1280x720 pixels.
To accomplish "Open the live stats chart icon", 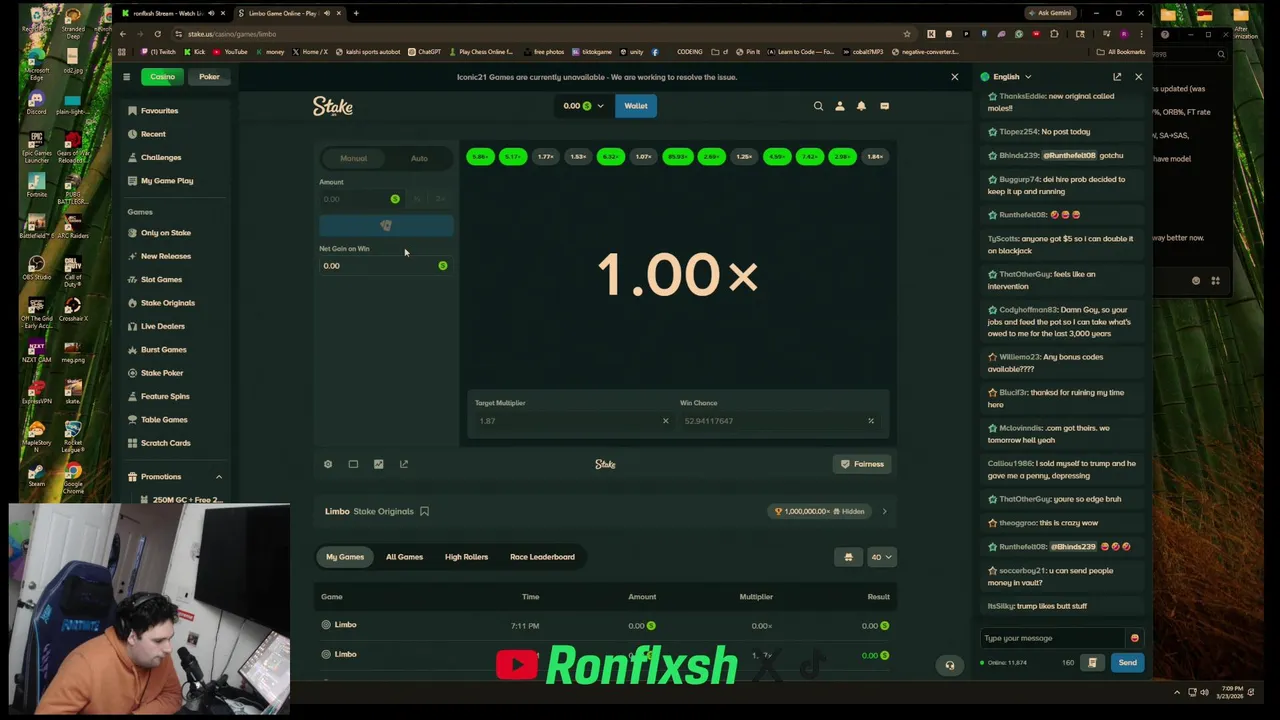I will [x=378, y=464].
